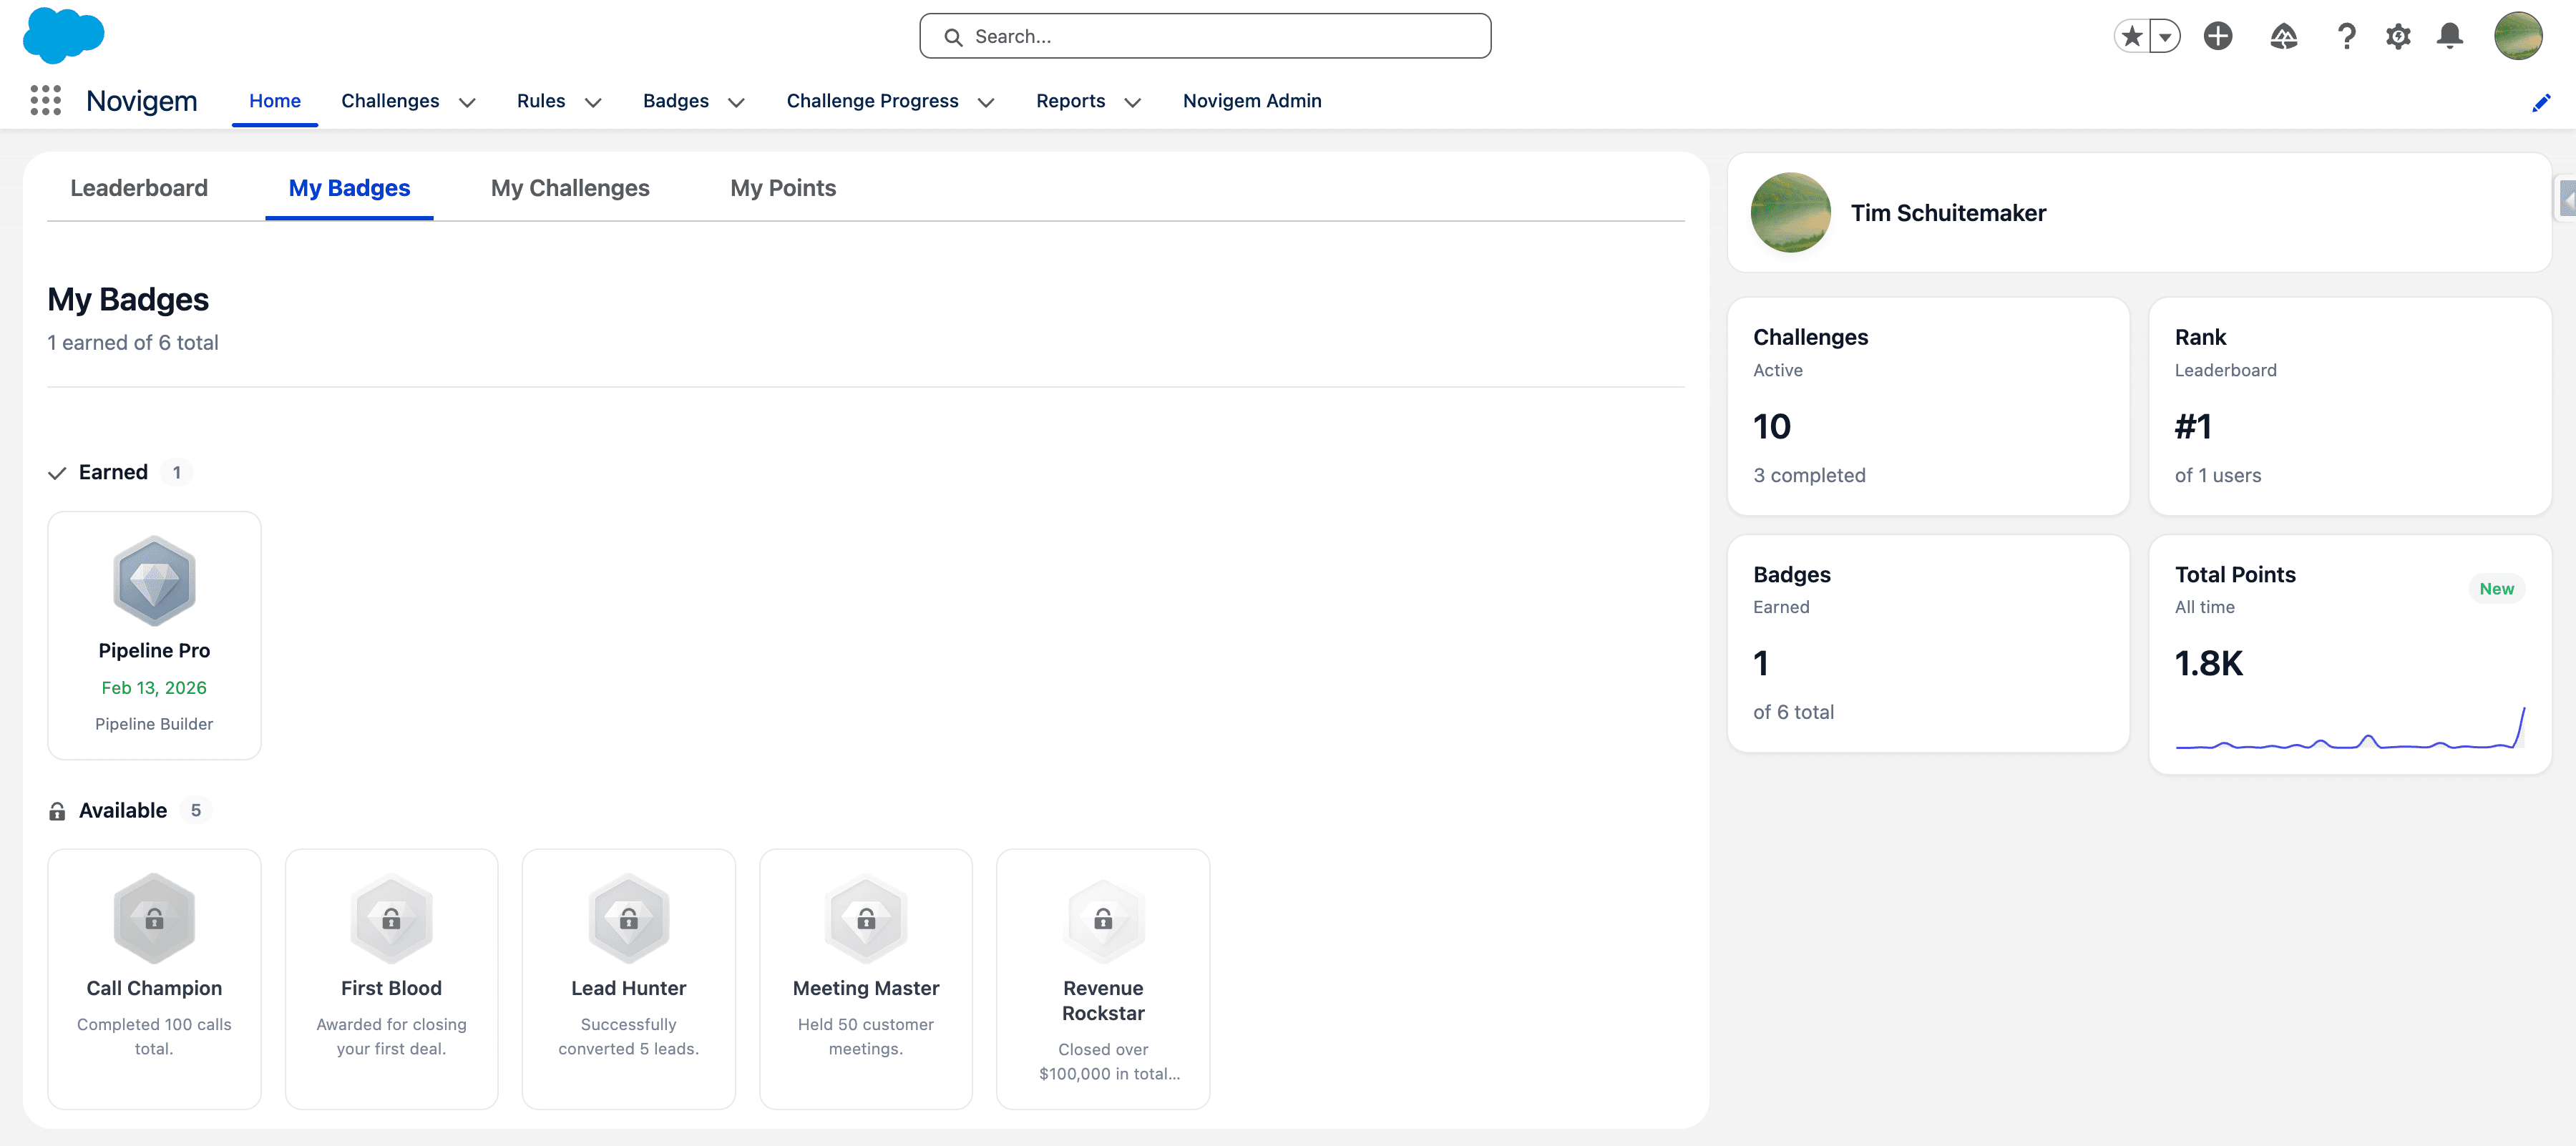The image size is (2576, 1146).
Task: Expand the Reports nav dropdown chevron
Action: click(x=1132, y=102)
